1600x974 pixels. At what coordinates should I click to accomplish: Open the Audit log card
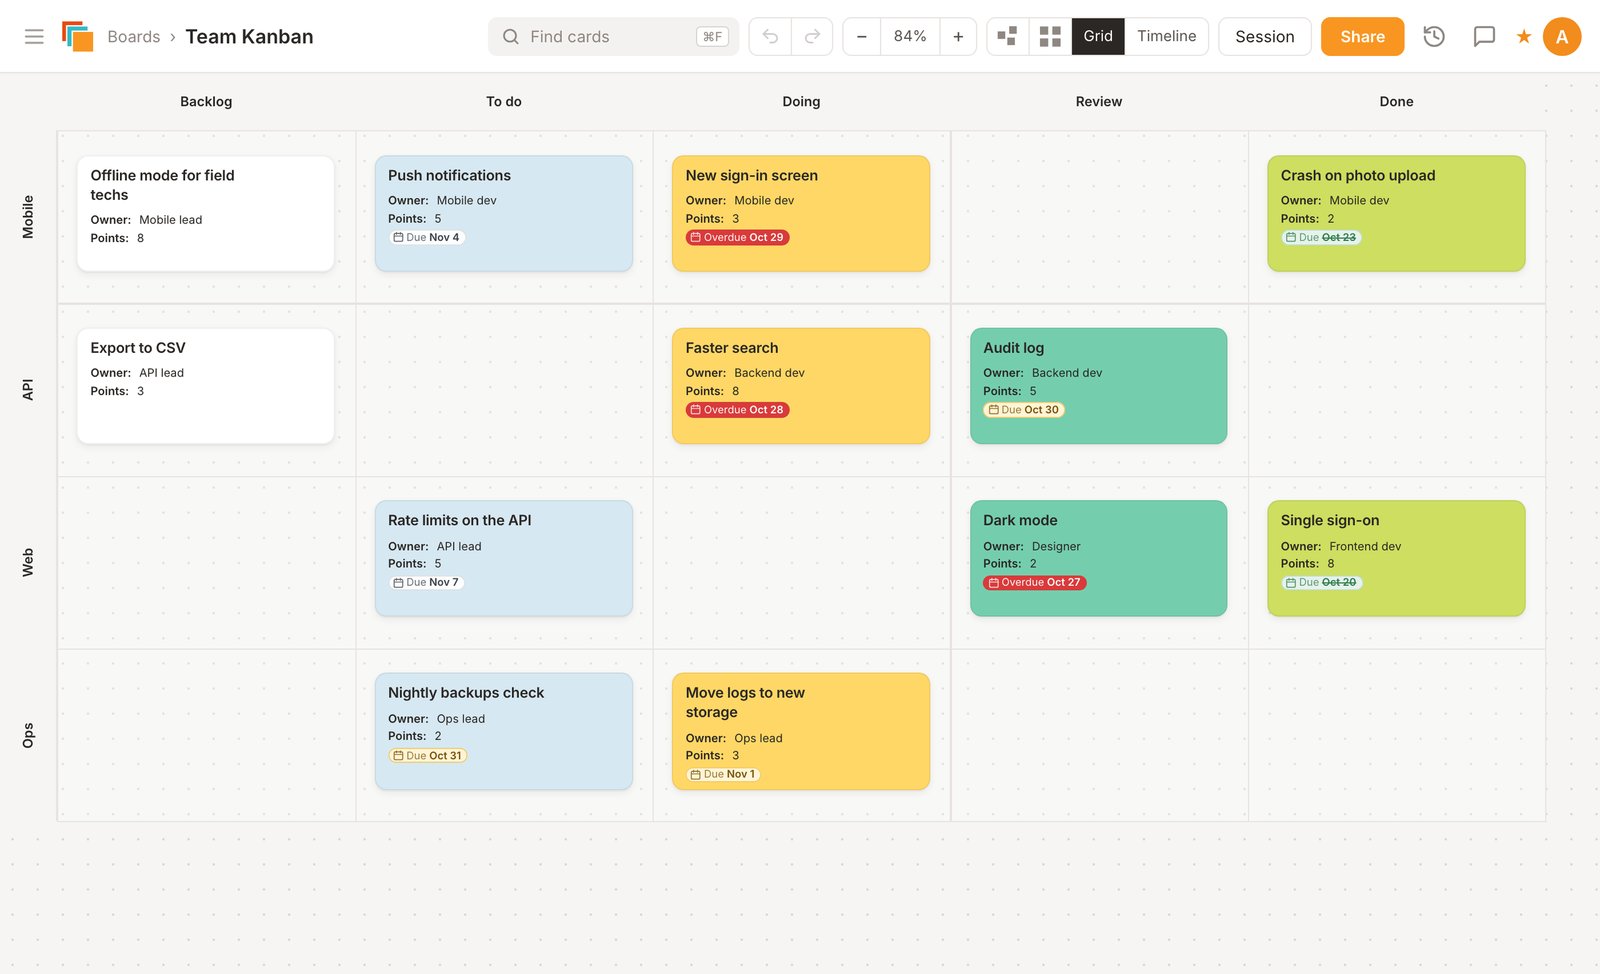(x=1099, y=386)
